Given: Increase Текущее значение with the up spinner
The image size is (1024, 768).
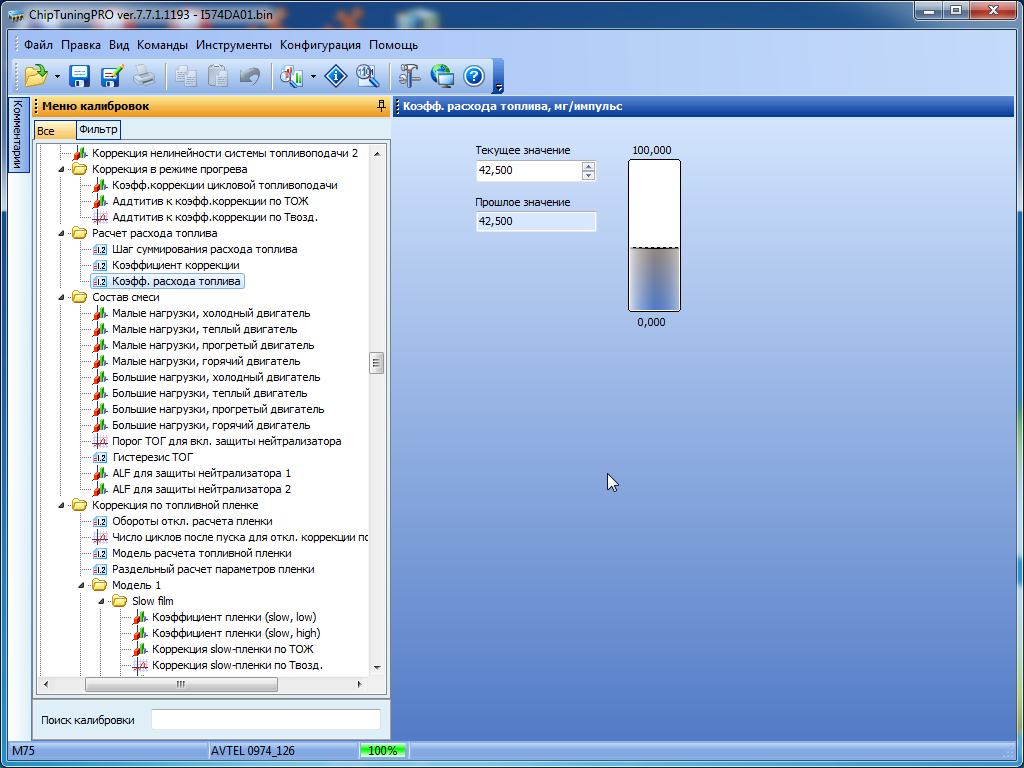Looking at the screenshot, I should click(x=588, y=166).
